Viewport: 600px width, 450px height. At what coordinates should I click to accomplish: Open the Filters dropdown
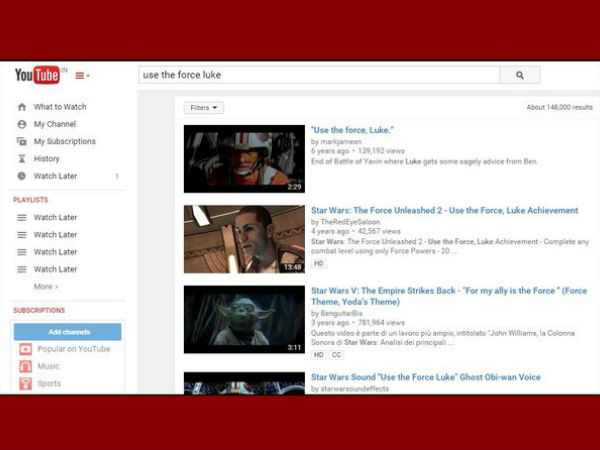pos(203,107)
